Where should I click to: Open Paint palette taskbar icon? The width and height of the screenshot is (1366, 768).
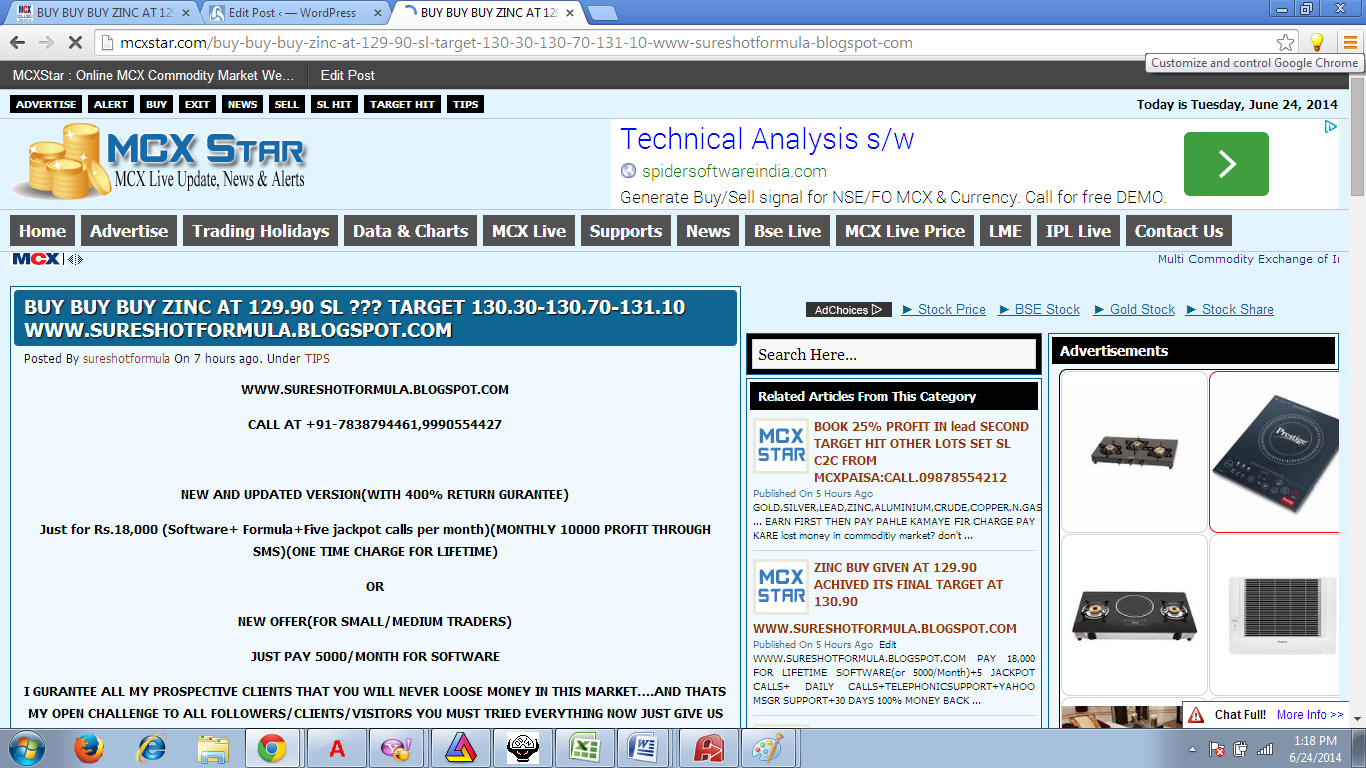768,748
